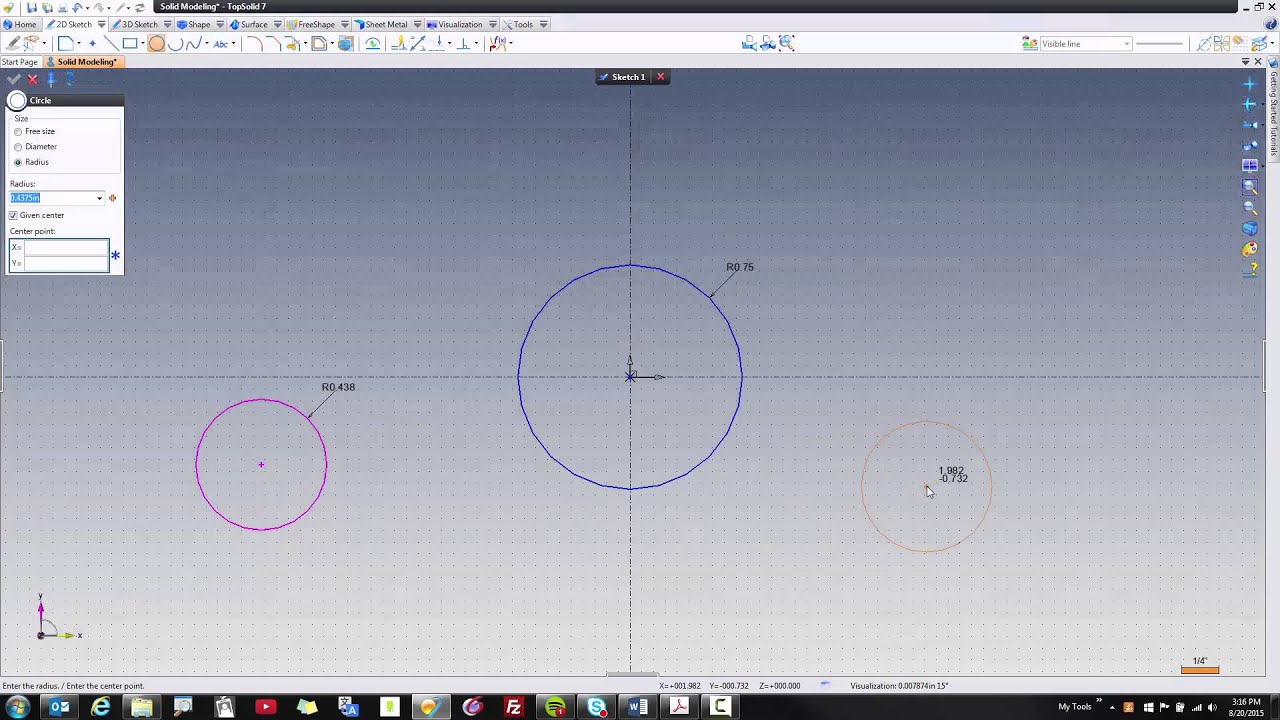Open My Tools in the taskbar
This screenshot has width=1280, height=720.
[1075, 707]
